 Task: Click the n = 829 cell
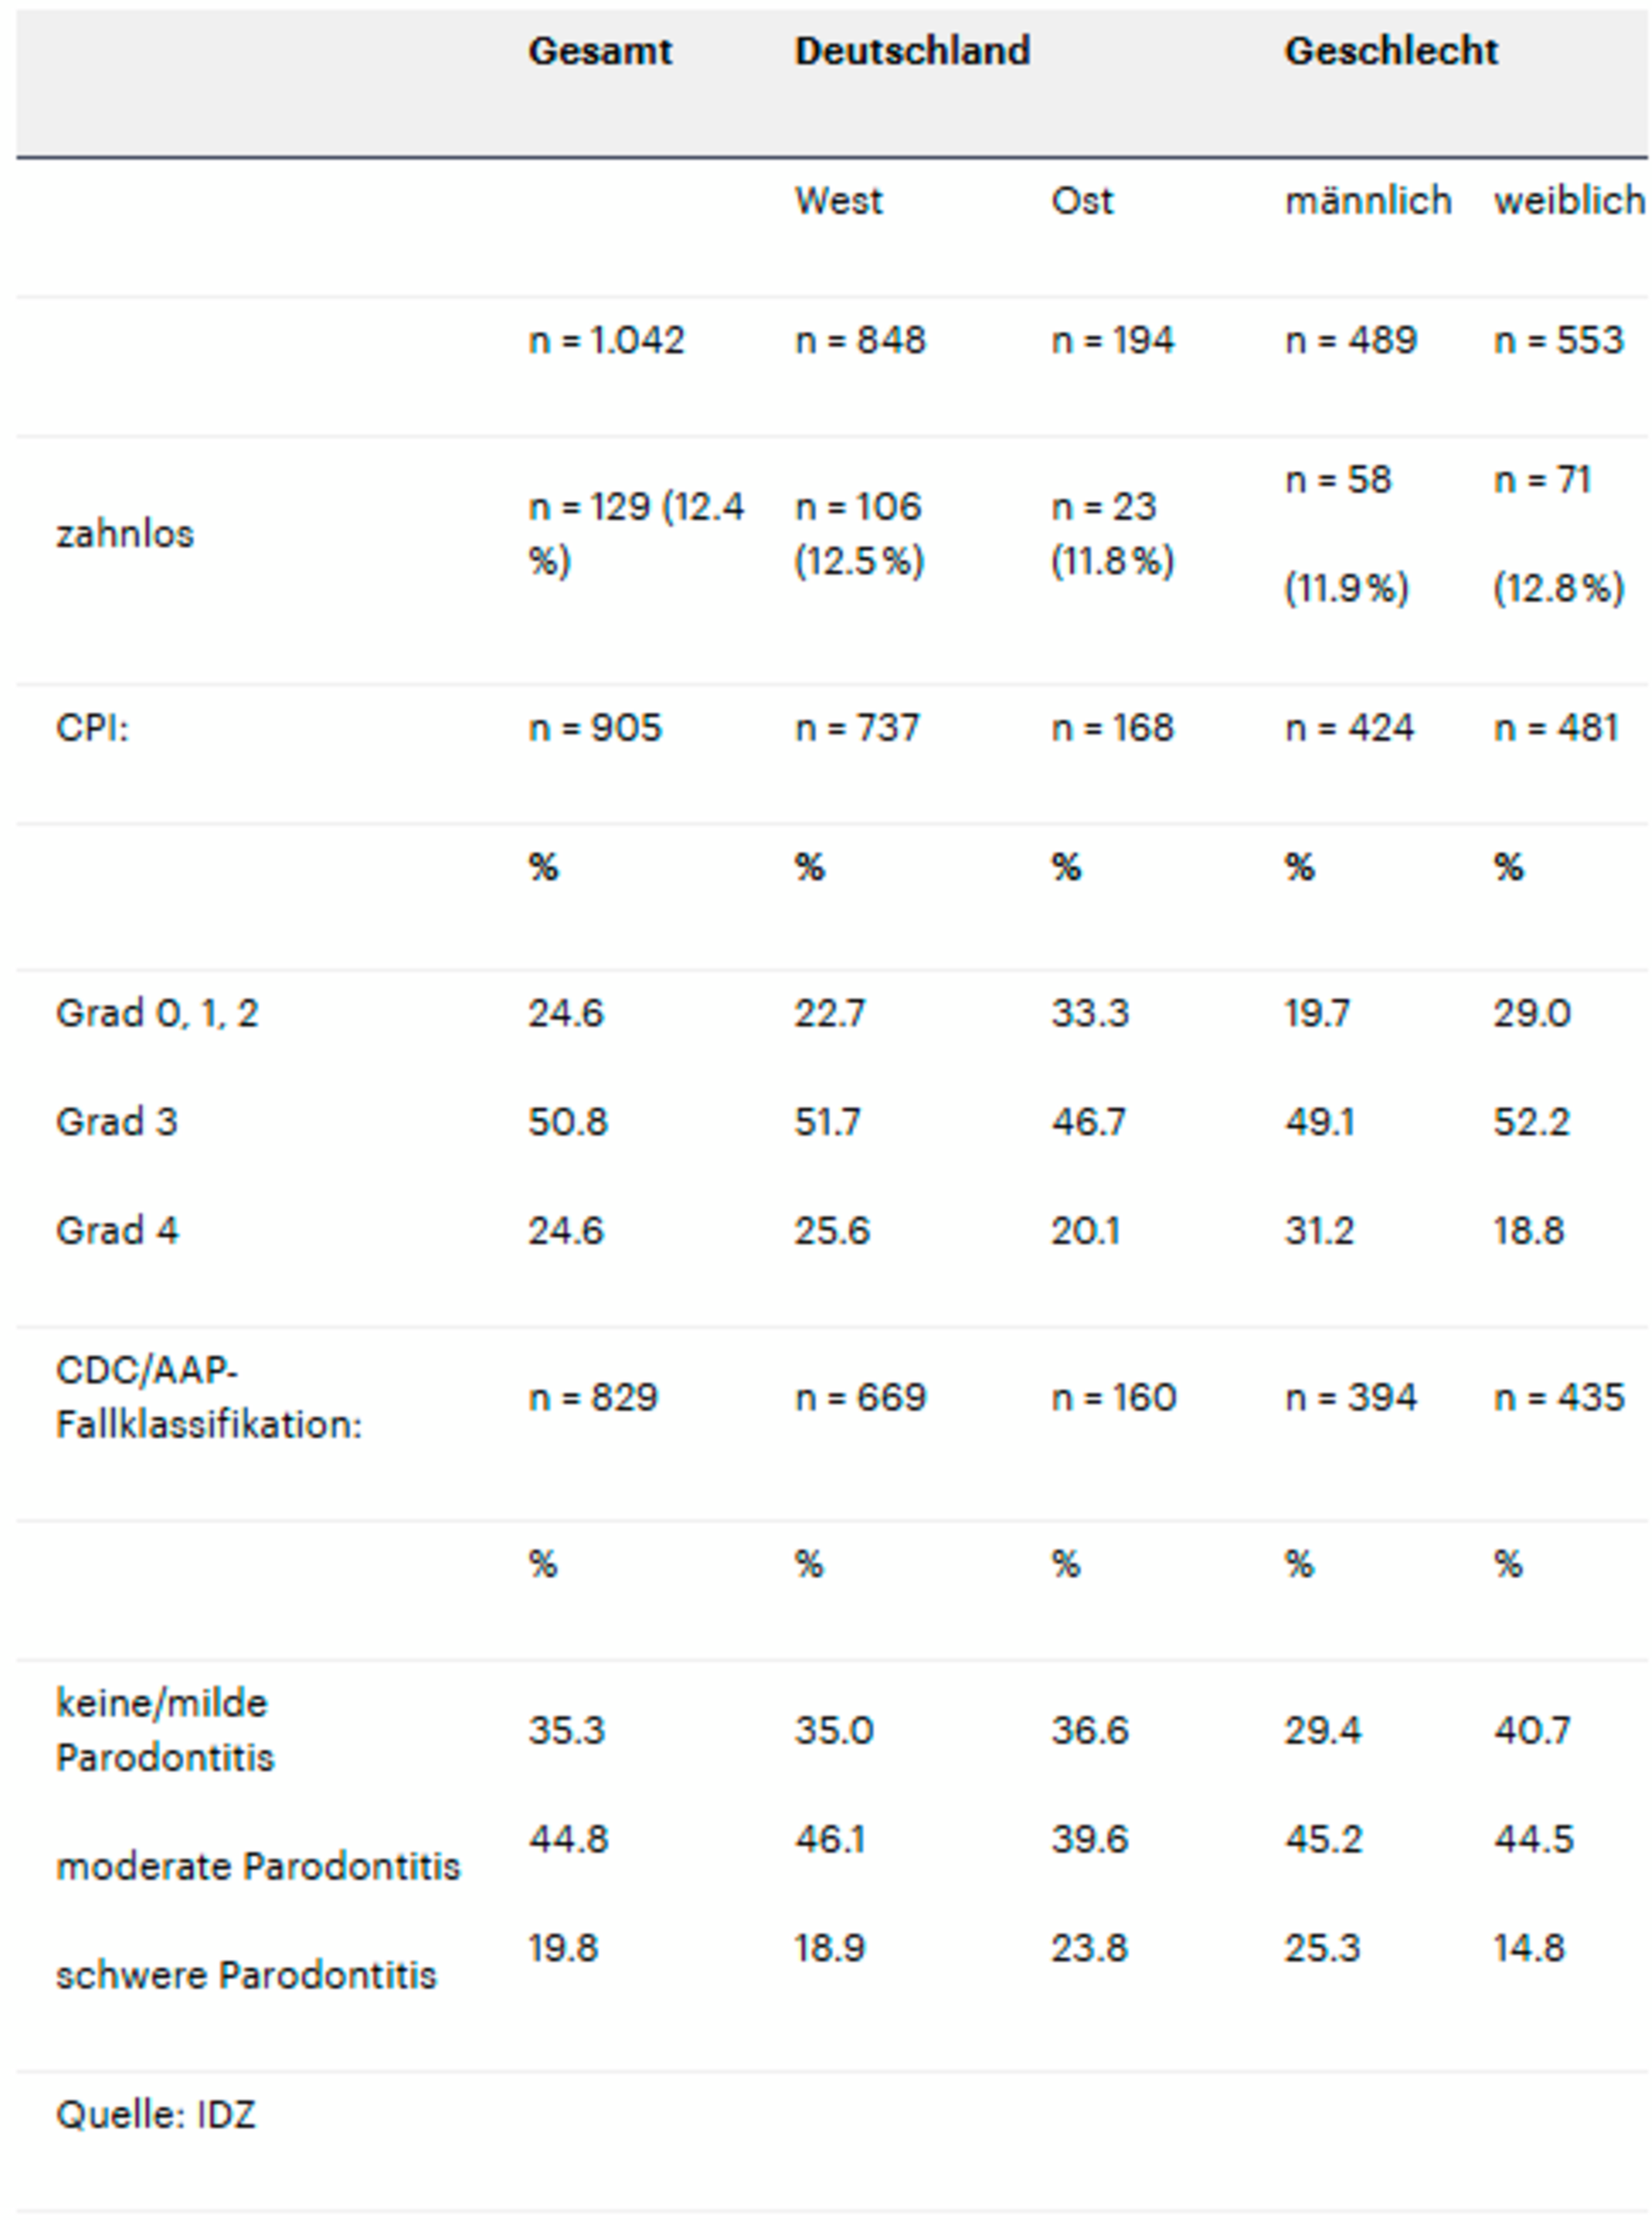[593, 1397]
